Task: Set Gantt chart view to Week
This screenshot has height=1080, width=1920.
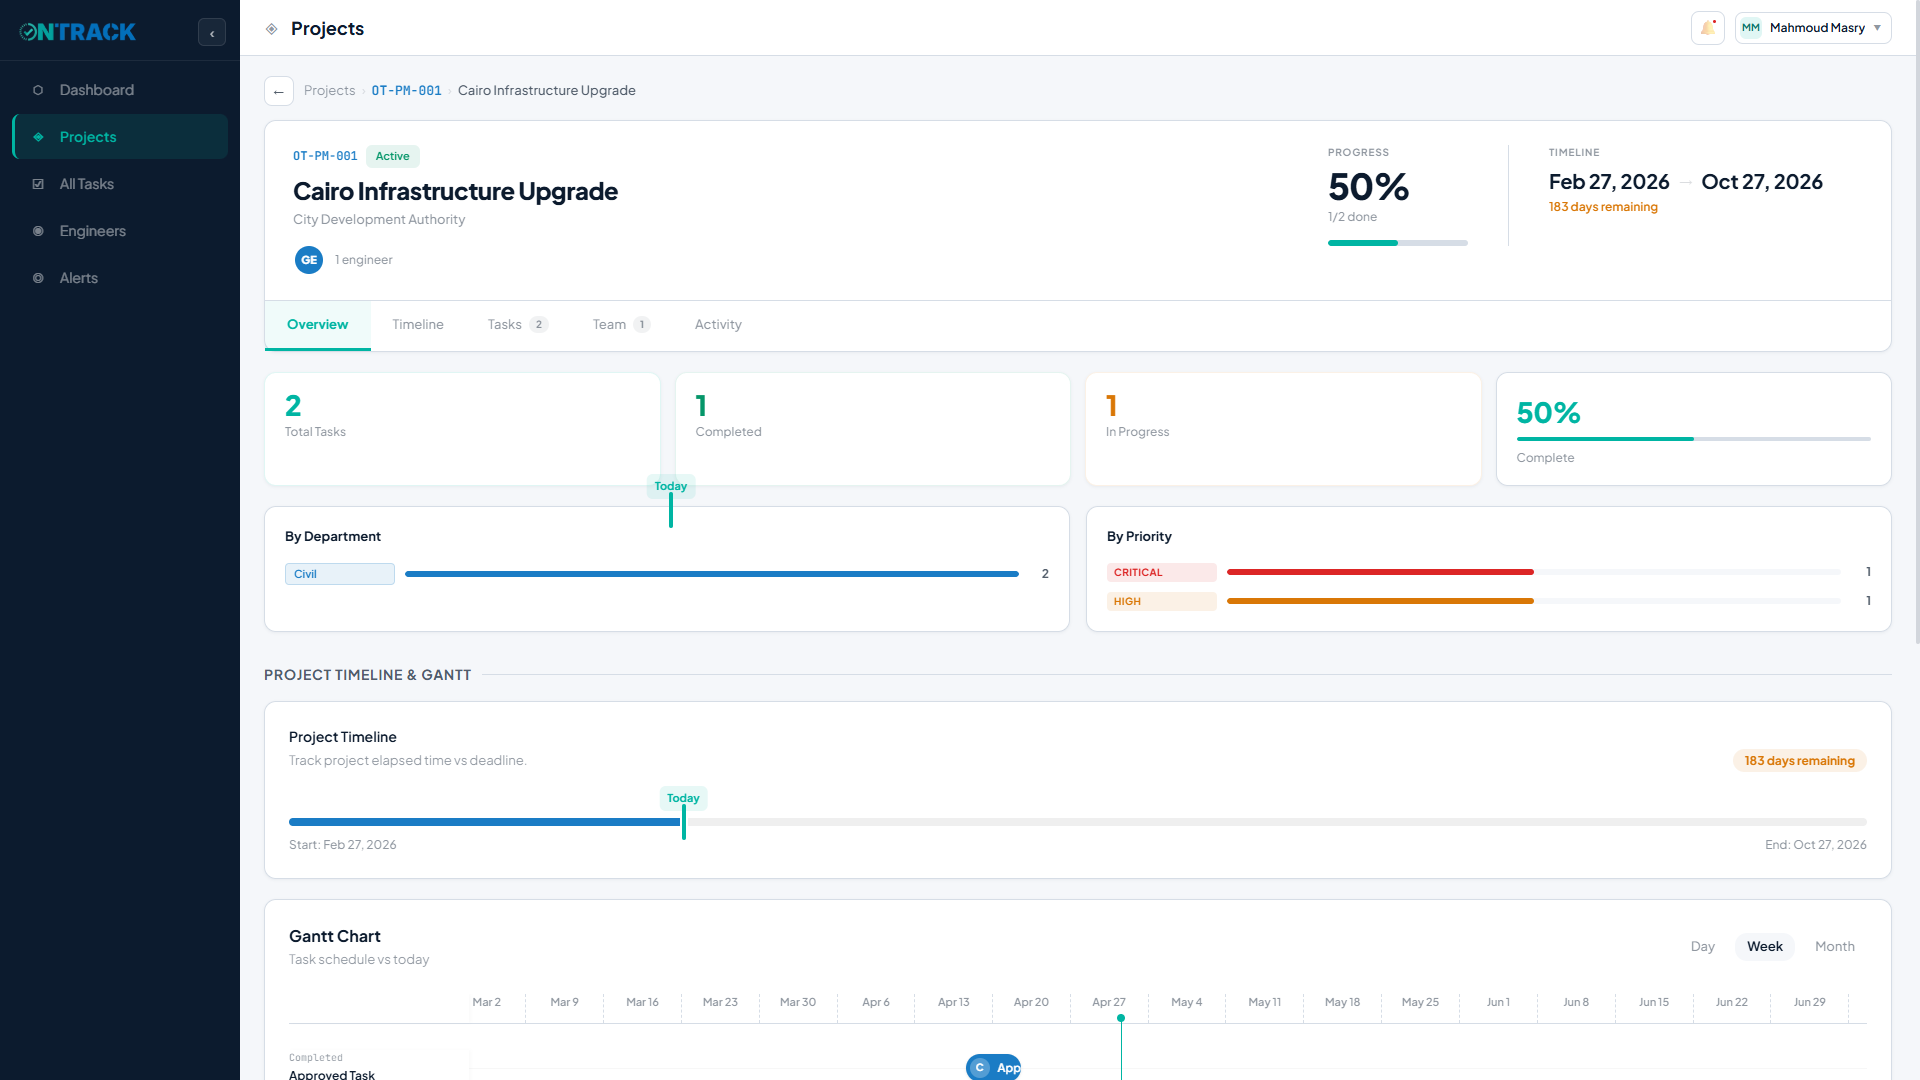Action: tap(1764, 947)
